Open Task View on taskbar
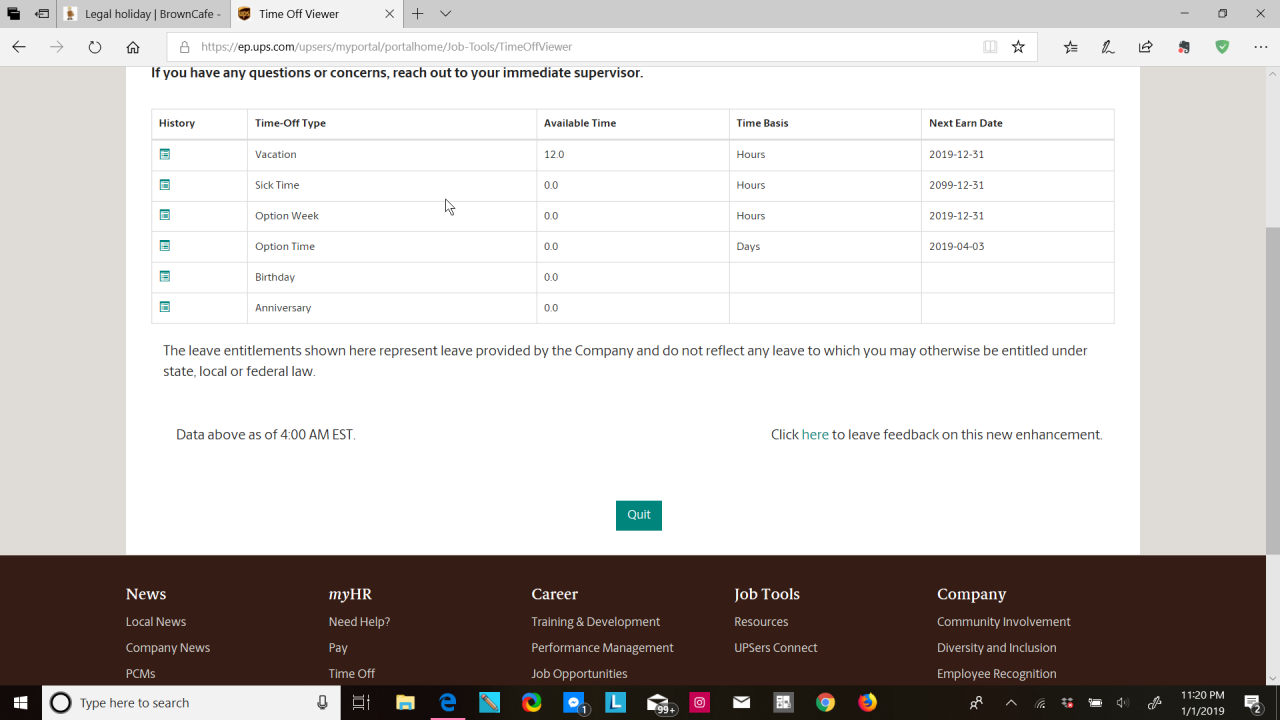1280x720 pixels. point(362,703)
